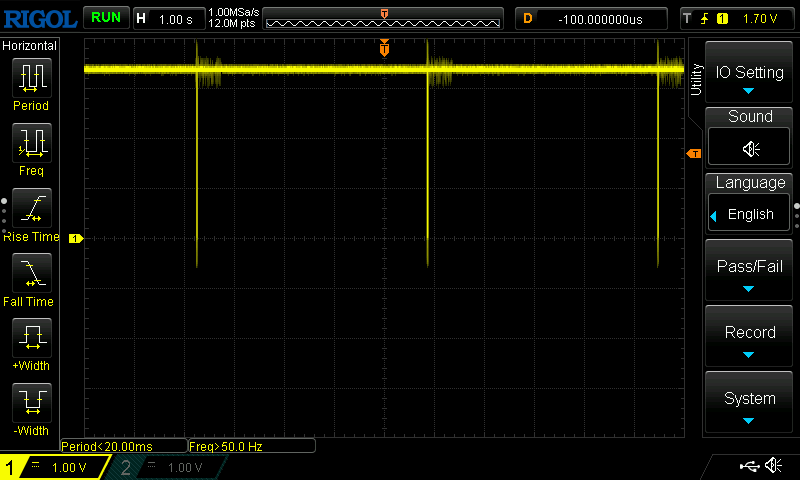Image resolution: width=800 pixels, height=480 pixels.
Task: Click the delay value -100.000000us
Action: [x=600, y=19]
